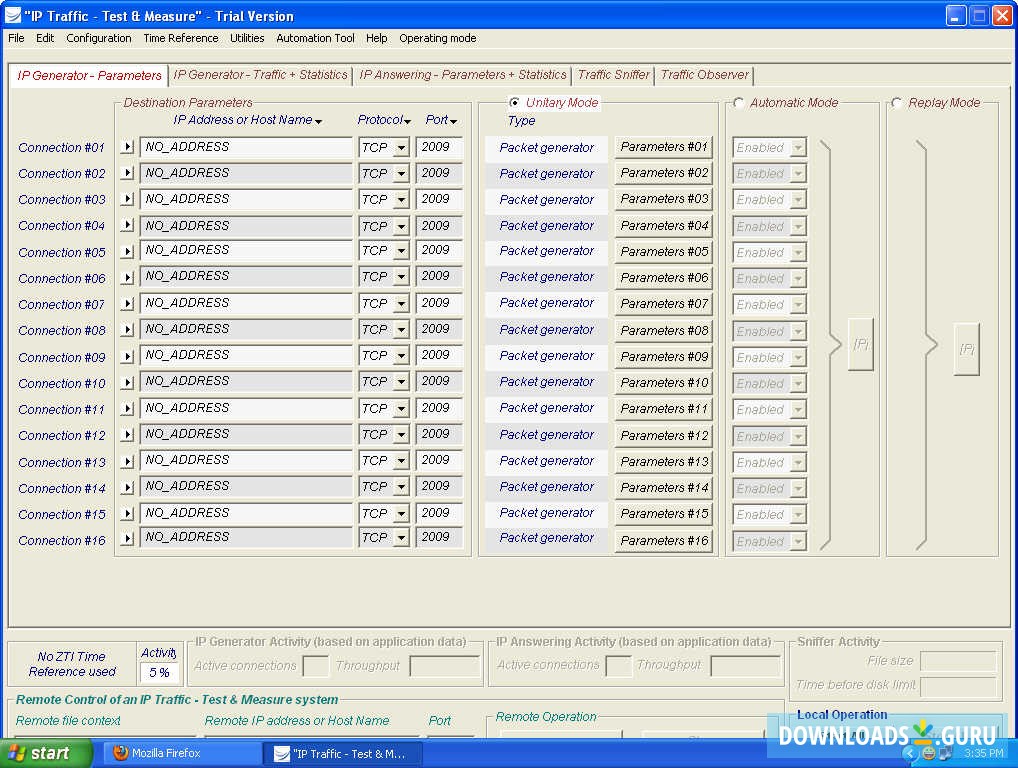Switch to the Traffic Sniffer tab

pos(613,75)
